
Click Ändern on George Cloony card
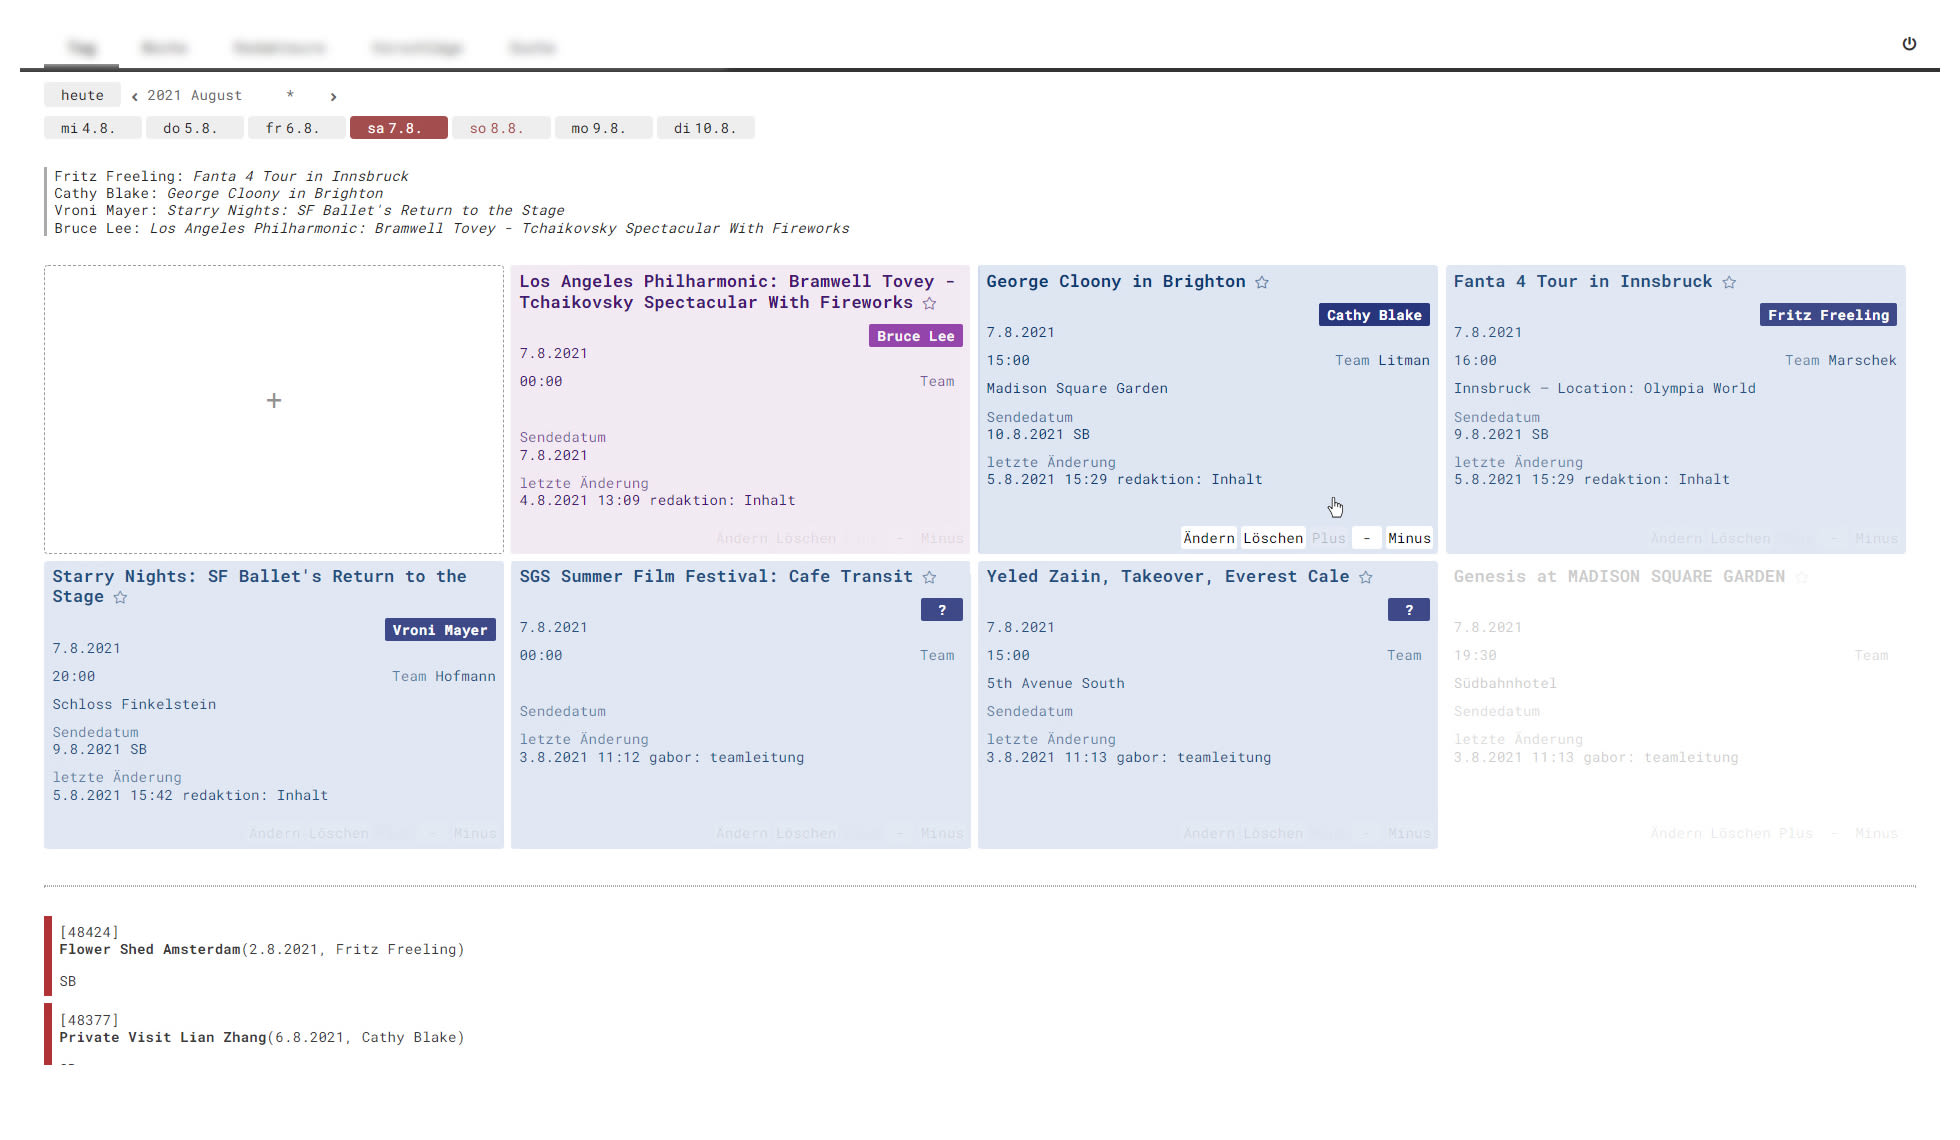coord(1209,538)
